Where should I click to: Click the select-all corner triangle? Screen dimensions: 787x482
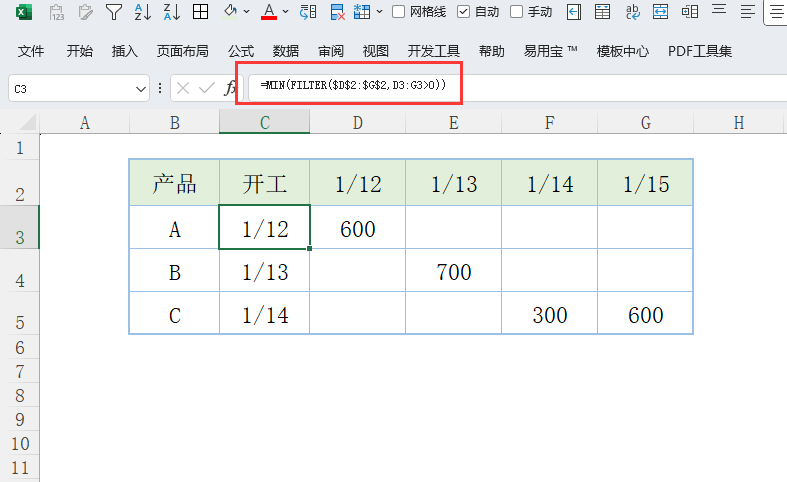coord(27,122)
